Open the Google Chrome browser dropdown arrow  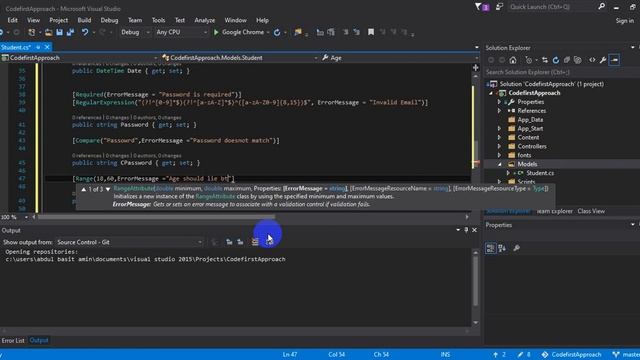[x=268, y=32]
